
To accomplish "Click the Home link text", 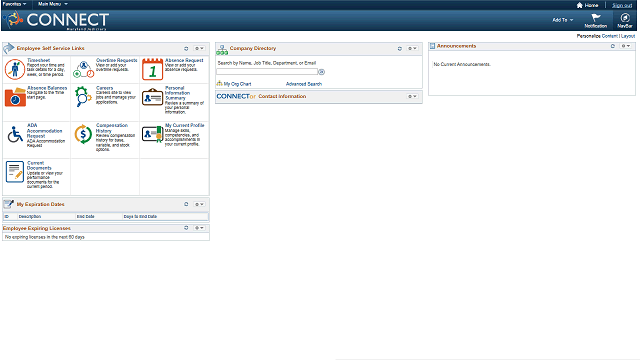I will pyautogui.click(x=591, y=5).
